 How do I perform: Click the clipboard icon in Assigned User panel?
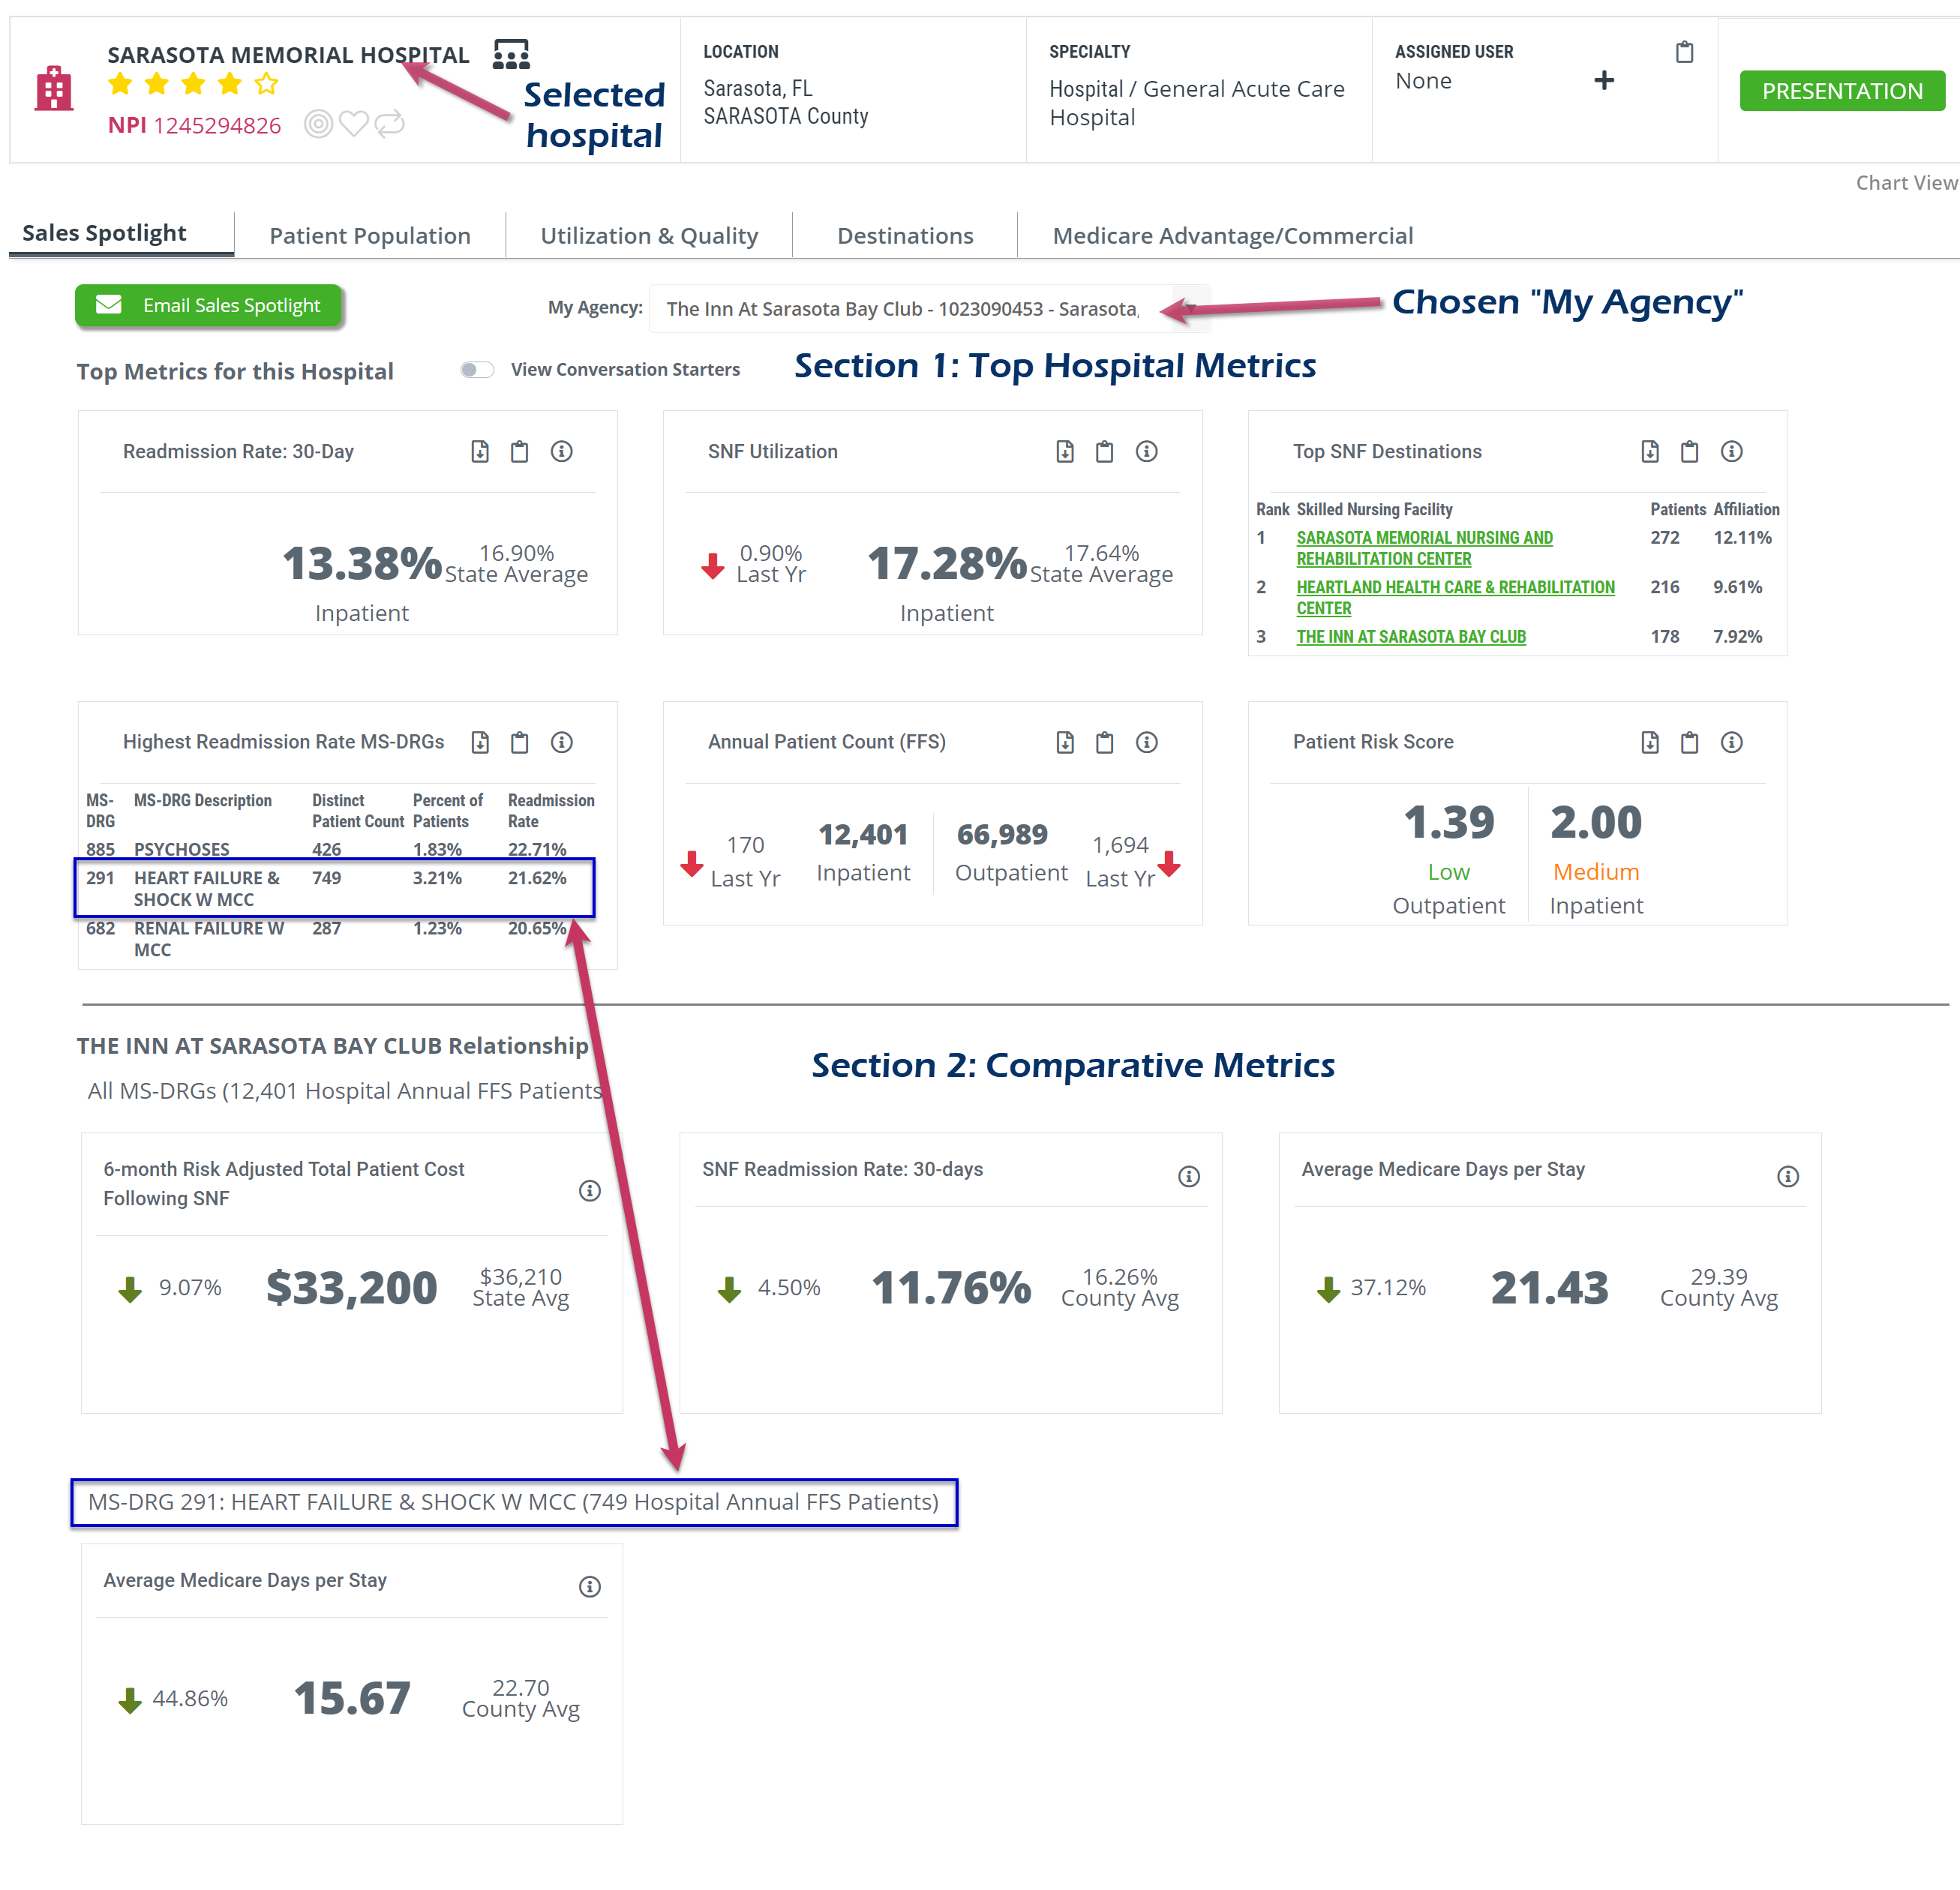1685,52
